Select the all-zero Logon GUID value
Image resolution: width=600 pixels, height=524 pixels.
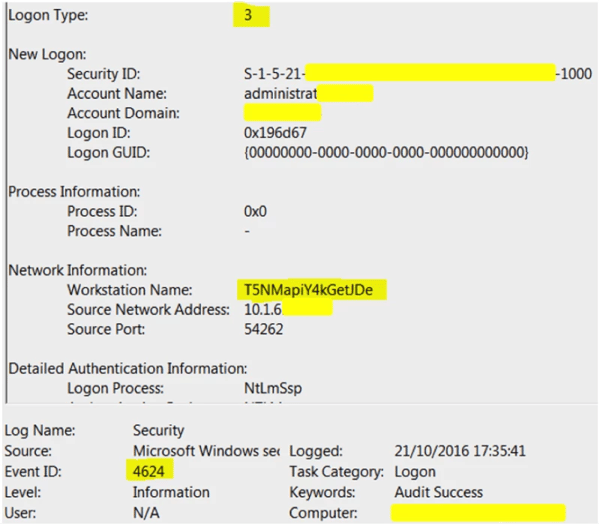pos(386,152)
